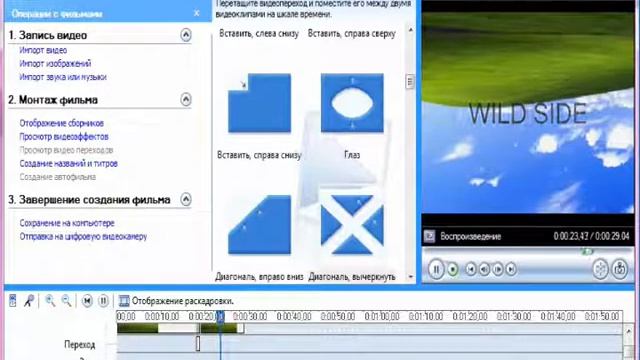Close the Операции с фильмами pane

(197, 13)
